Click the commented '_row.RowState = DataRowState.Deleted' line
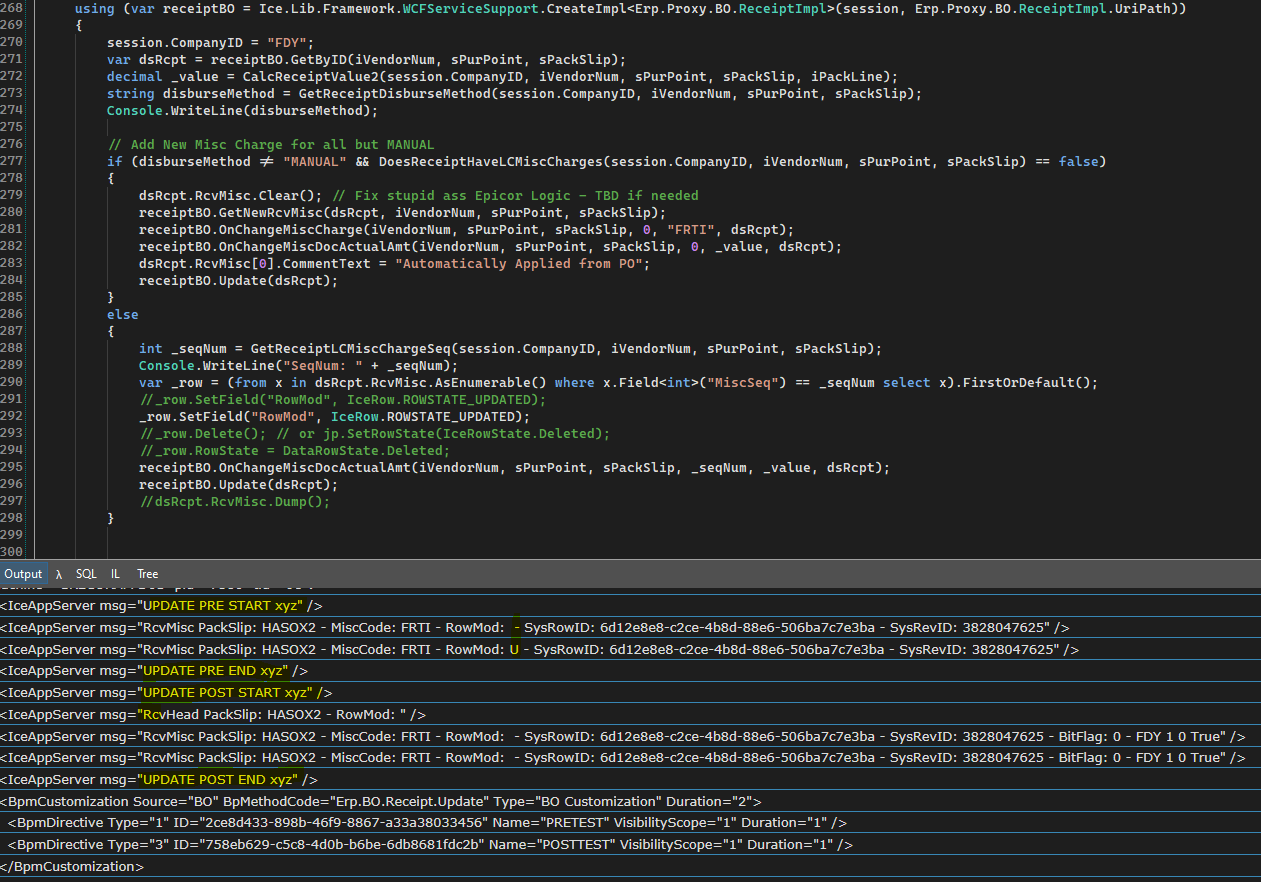Image resolution: width=1261 pixels, height=882 pixels. (x=295, y=450)
